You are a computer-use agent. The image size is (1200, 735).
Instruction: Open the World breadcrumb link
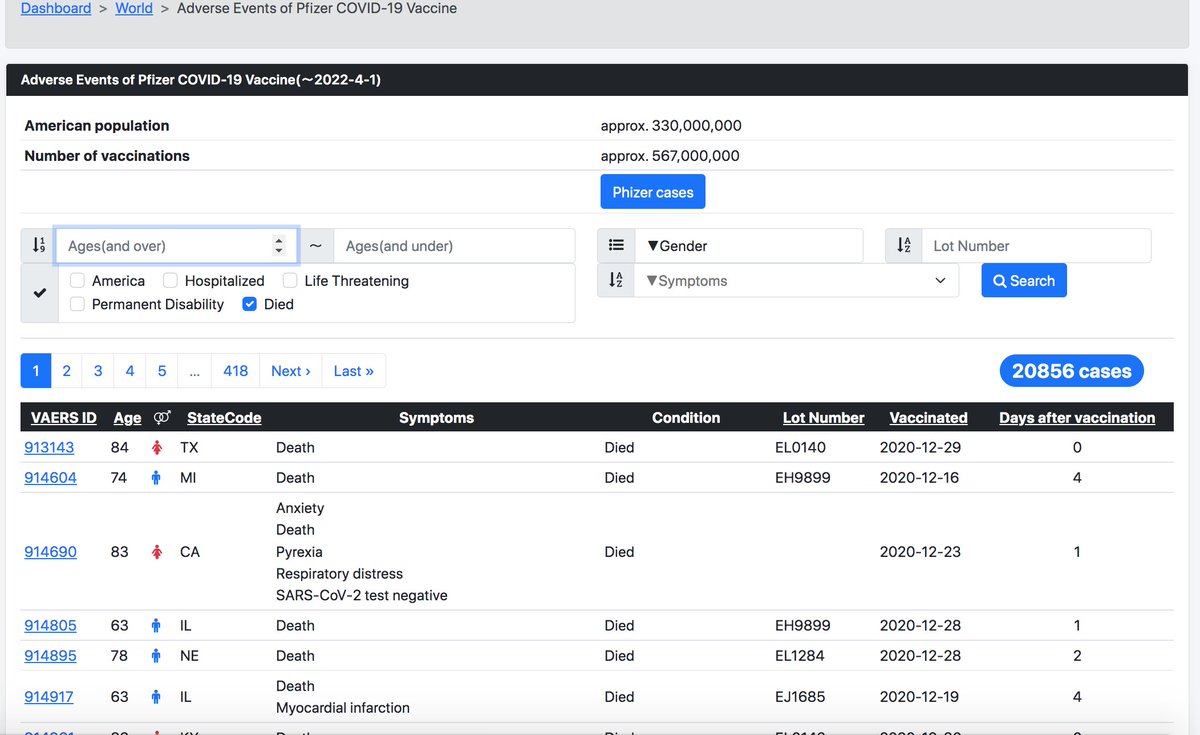(x=134, y=8)
